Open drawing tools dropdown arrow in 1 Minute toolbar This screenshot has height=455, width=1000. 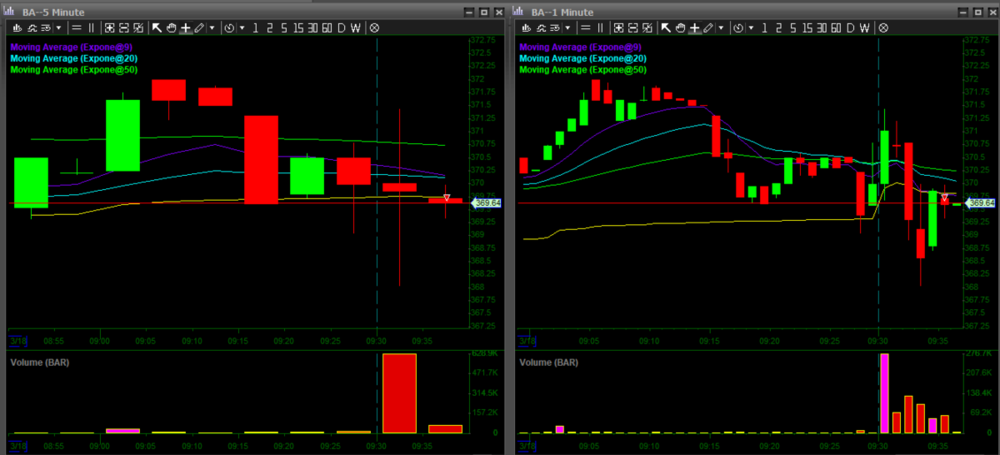click(722, 28)
